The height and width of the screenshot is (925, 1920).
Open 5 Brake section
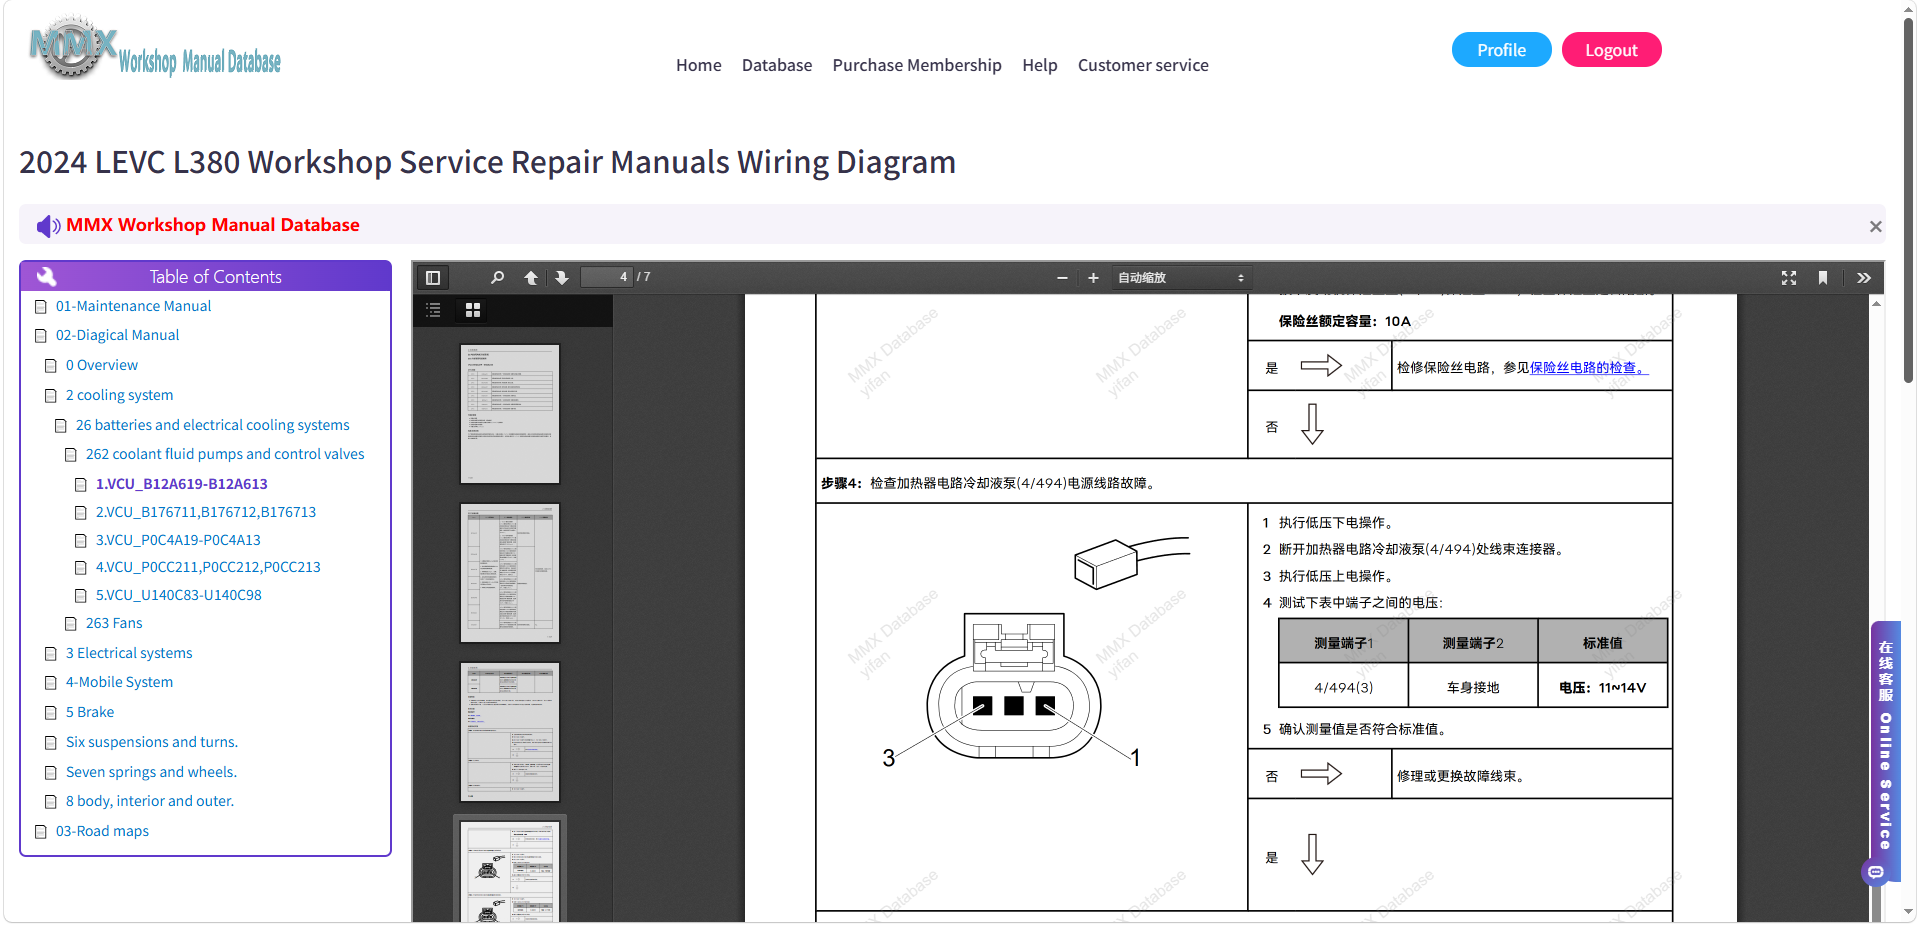(90, 712)
